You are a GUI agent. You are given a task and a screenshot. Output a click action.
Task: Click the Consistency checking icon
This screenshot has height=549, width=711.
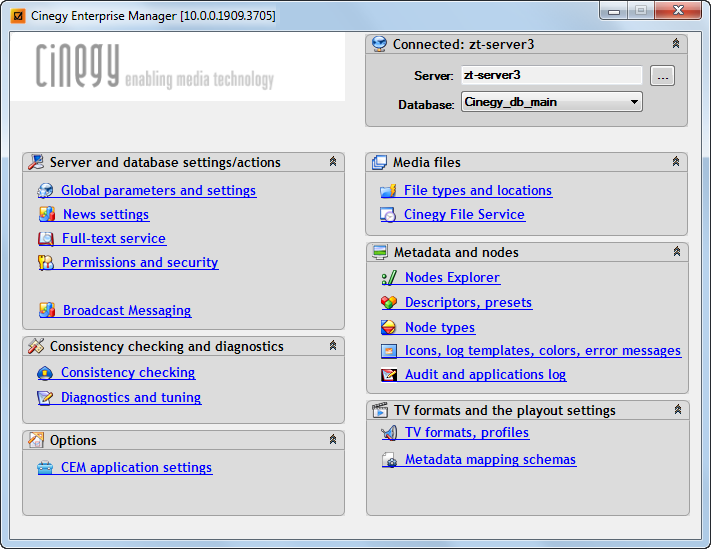(45, 373)
